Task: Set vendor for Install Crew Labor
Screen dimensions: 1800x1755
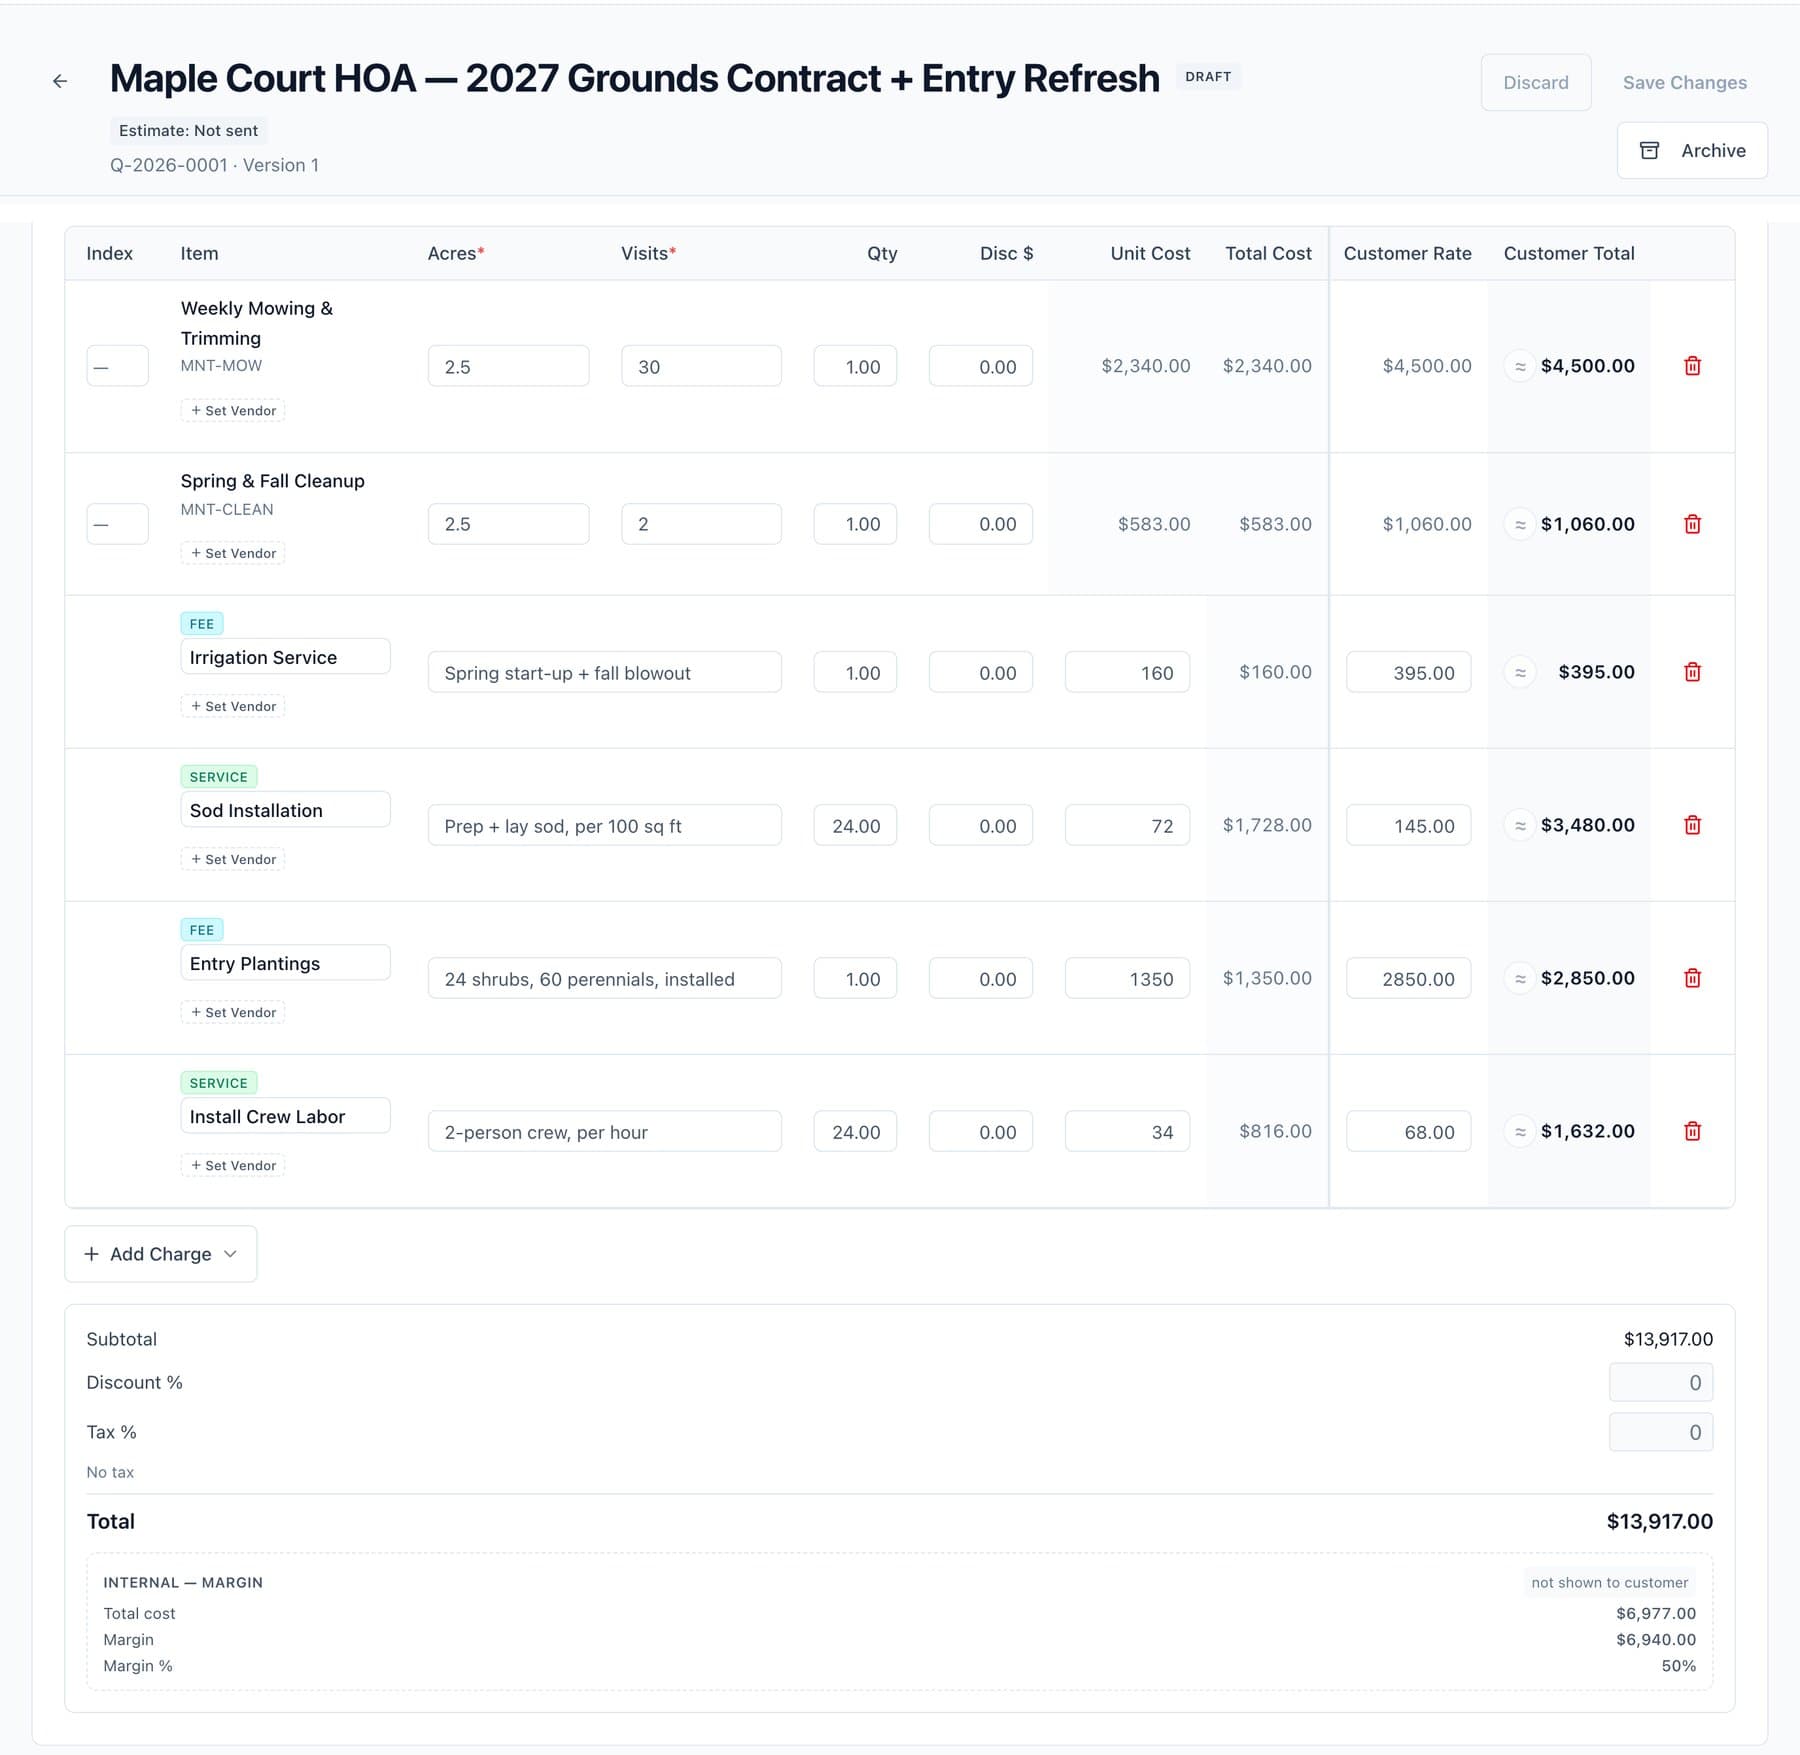Action: click(x=233, y=1165)
